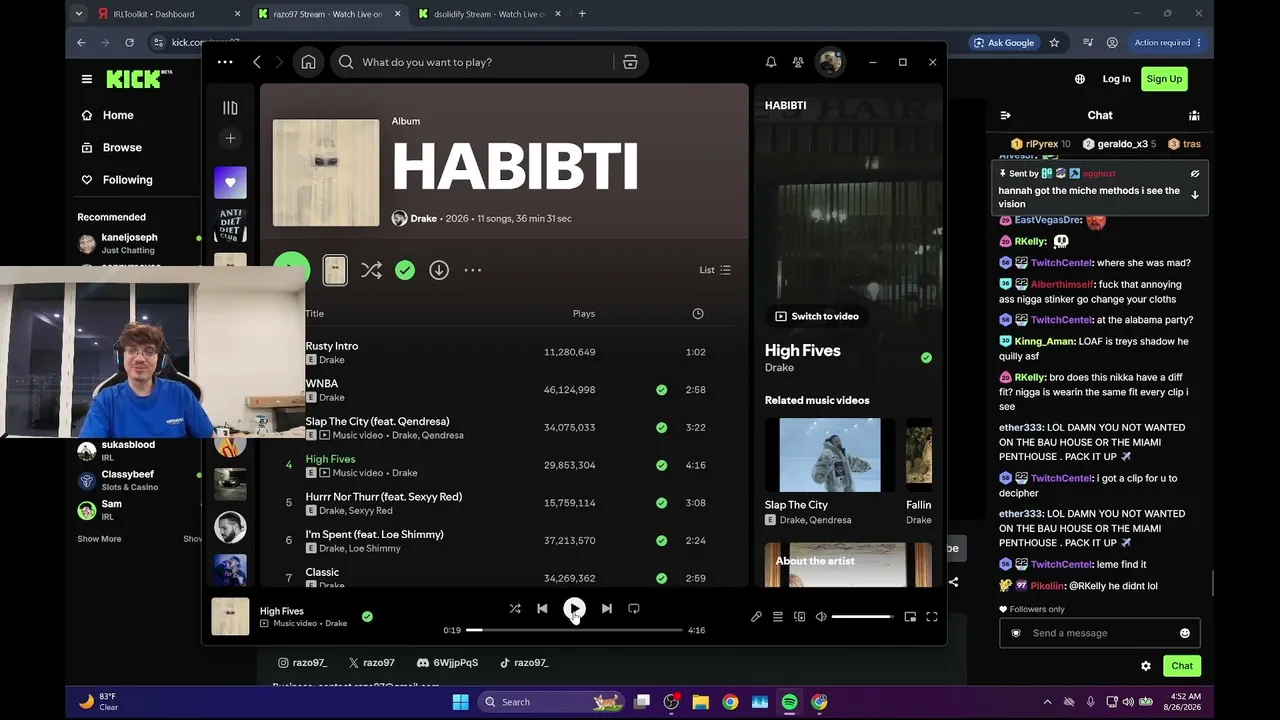
Task: Skip to previous track
Action: click(x=542, y=608)
